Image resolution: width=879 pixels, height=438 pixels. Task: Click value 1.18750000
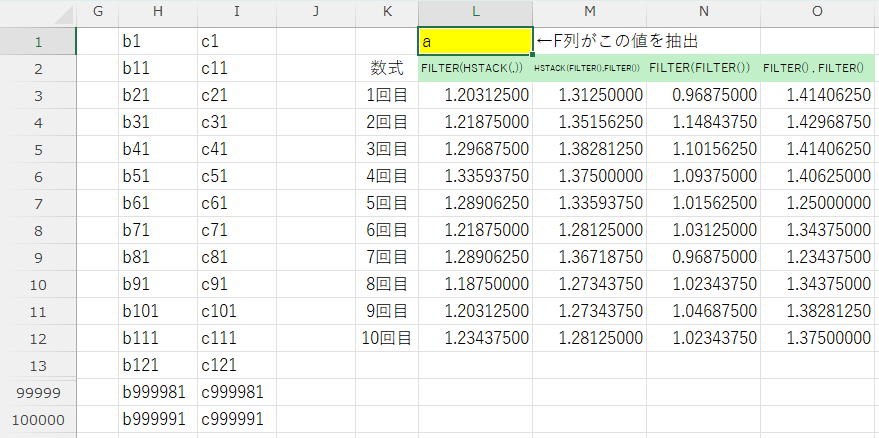475,284
